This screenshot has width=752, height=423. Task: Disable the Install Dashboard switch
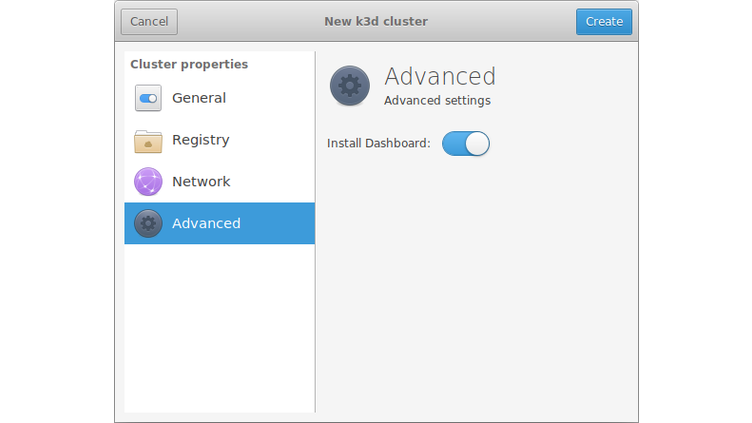(x=465, y=144)
